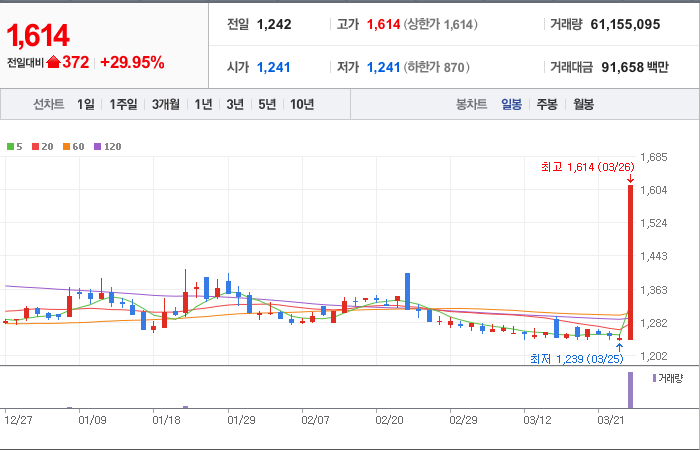Click the 거래량 value 61,155,095
The width and height of the screenshot is (700, 450).
[x=625, y=24]
